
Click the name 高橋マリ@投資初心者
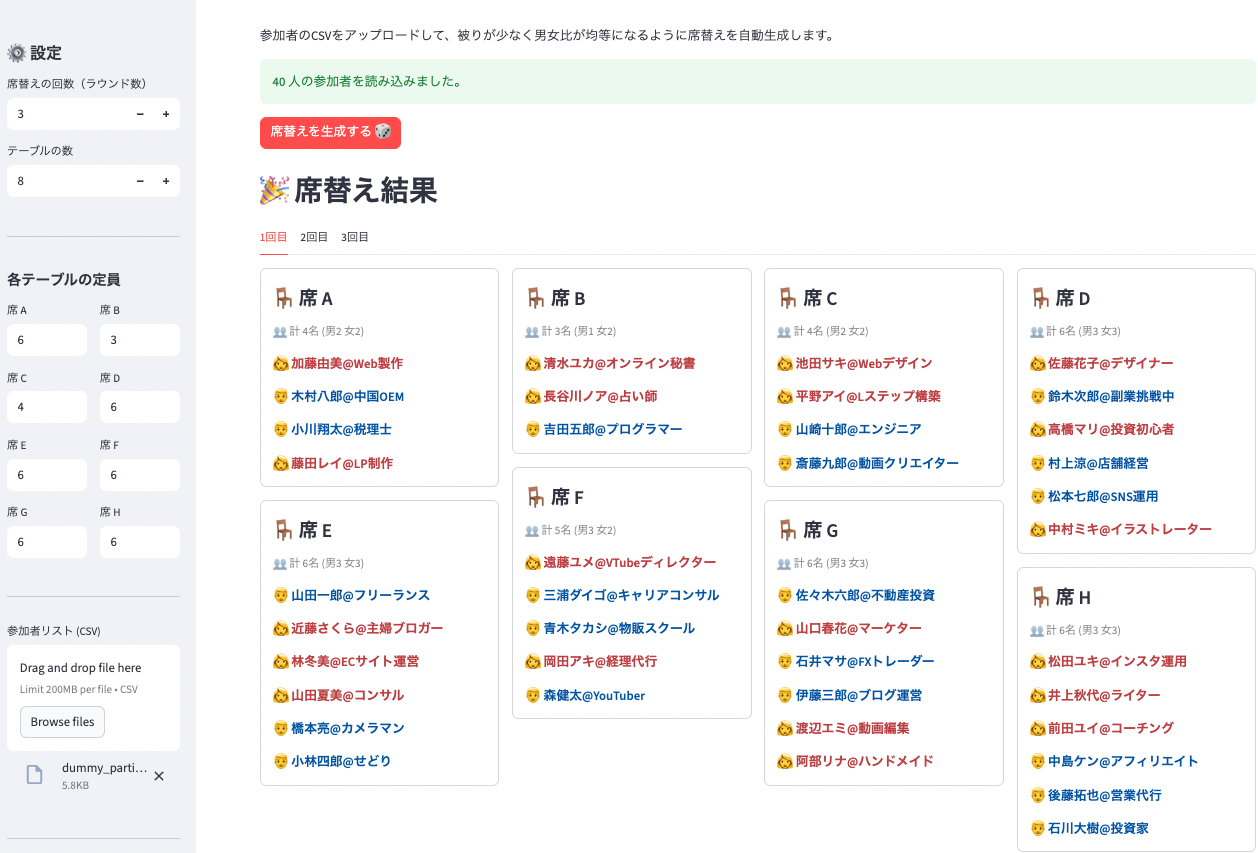[x=1111, y=430]
